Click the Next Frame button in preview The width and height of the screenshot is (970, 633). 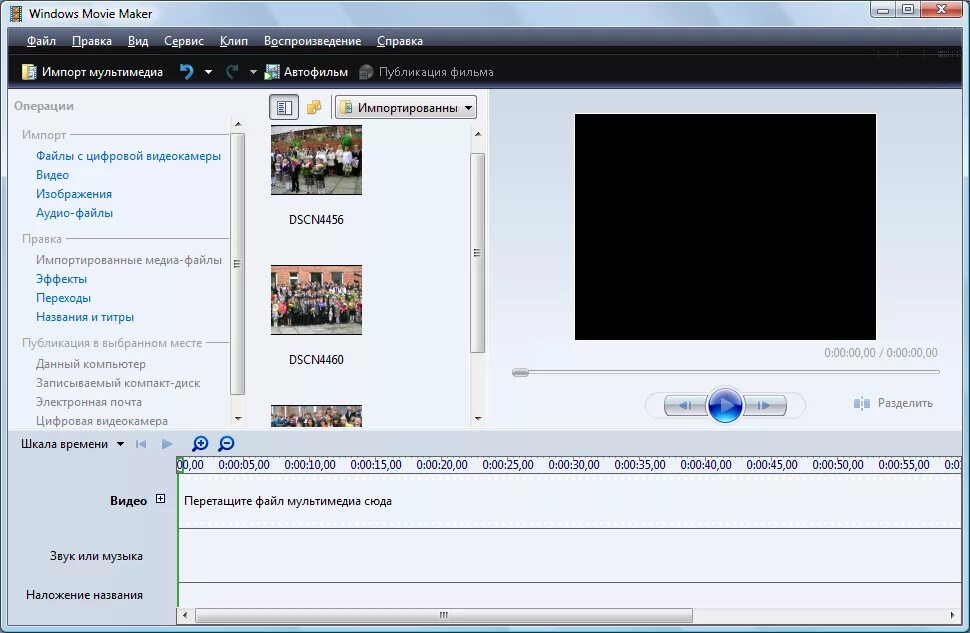tap(764, 405)
